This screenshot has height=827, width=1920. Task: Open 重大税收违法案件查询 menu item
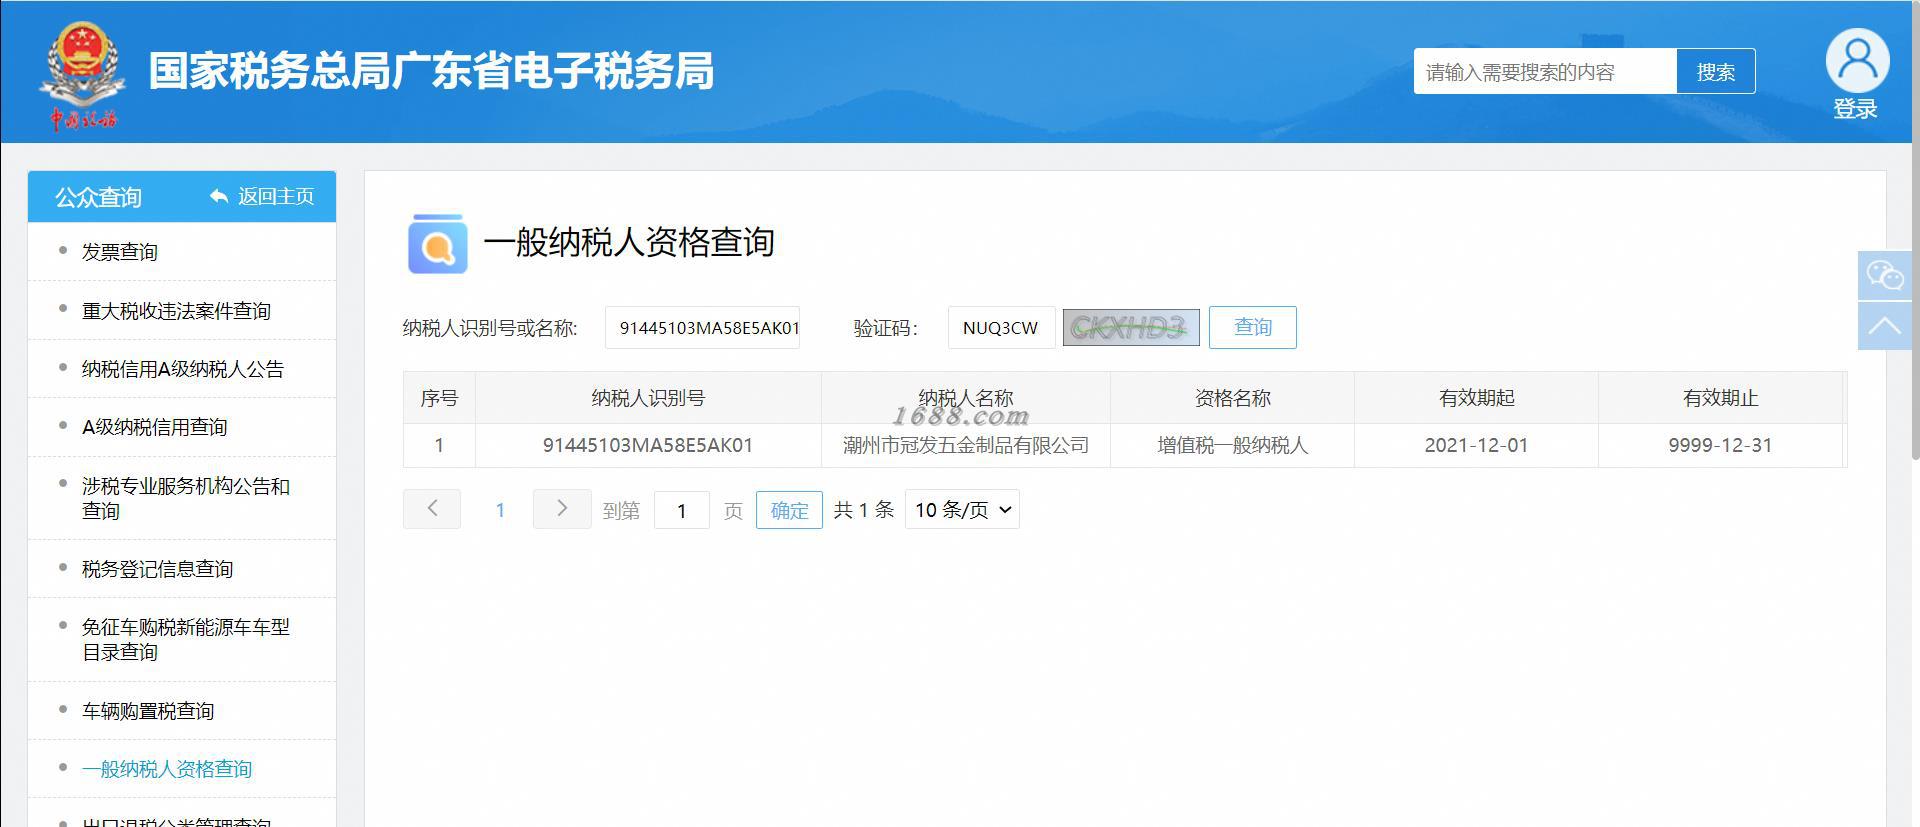pyautogui.click(x=176, y=311)
